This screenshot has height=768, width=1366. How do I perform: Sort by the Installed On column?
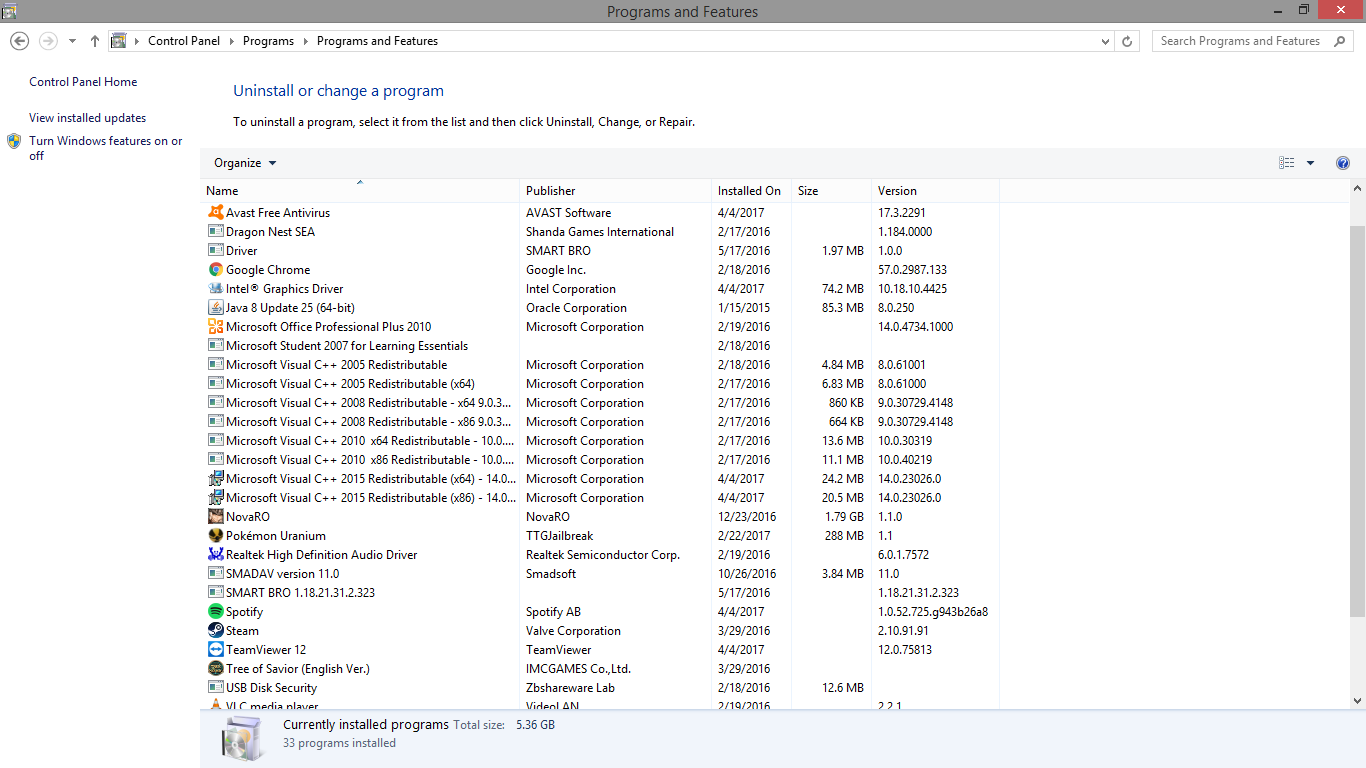[x=749, y=191]
